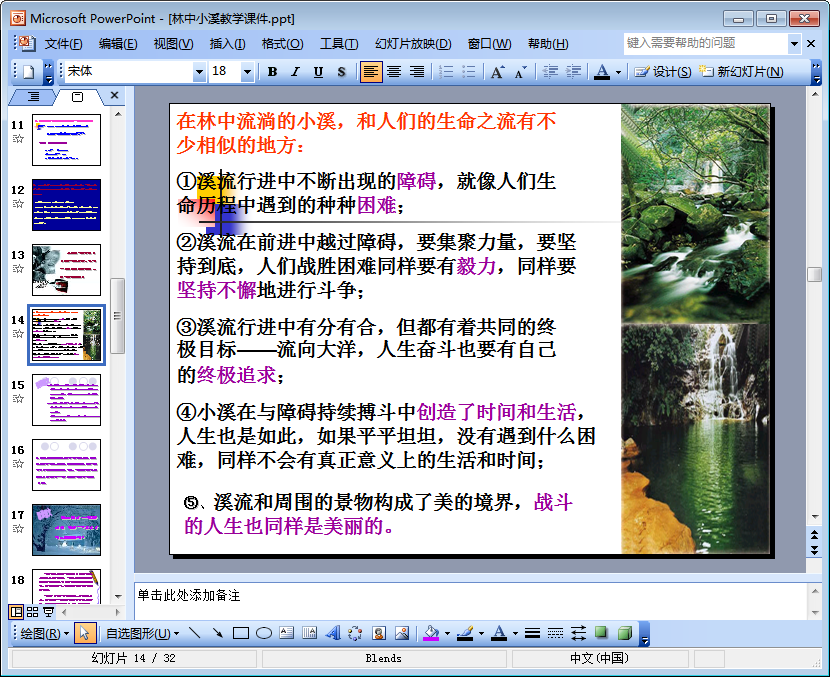This screenshot has height=677, width=830.
Task: Toggle text Shadow formatting
Action: (x=341, y=71)
